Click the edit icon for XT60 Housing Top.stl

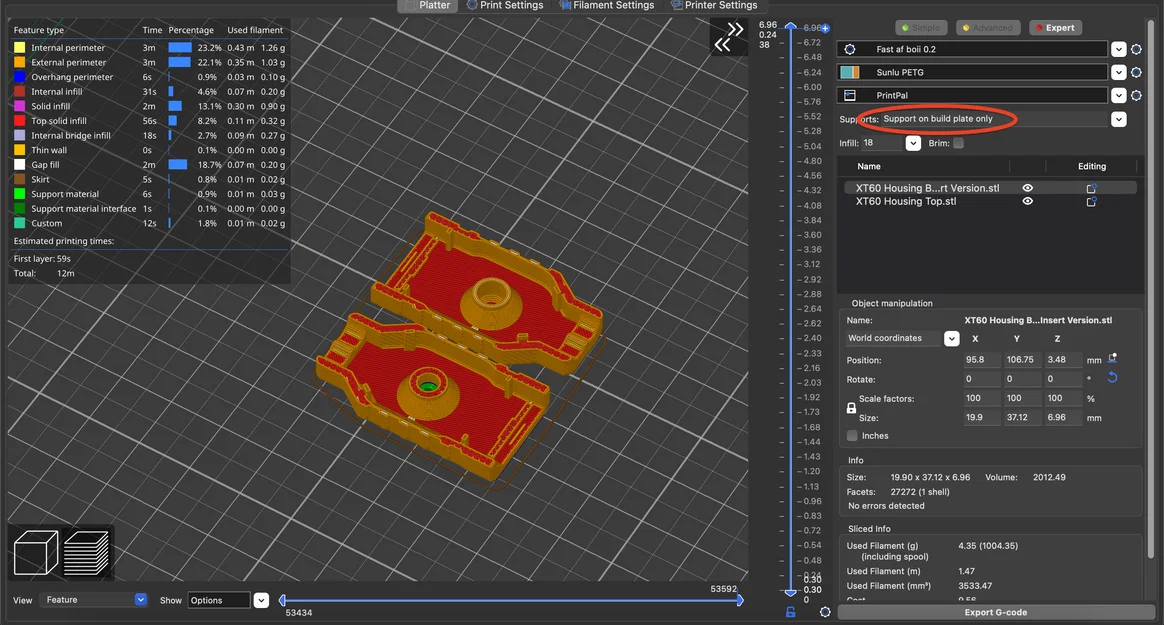coord(1092,201)
